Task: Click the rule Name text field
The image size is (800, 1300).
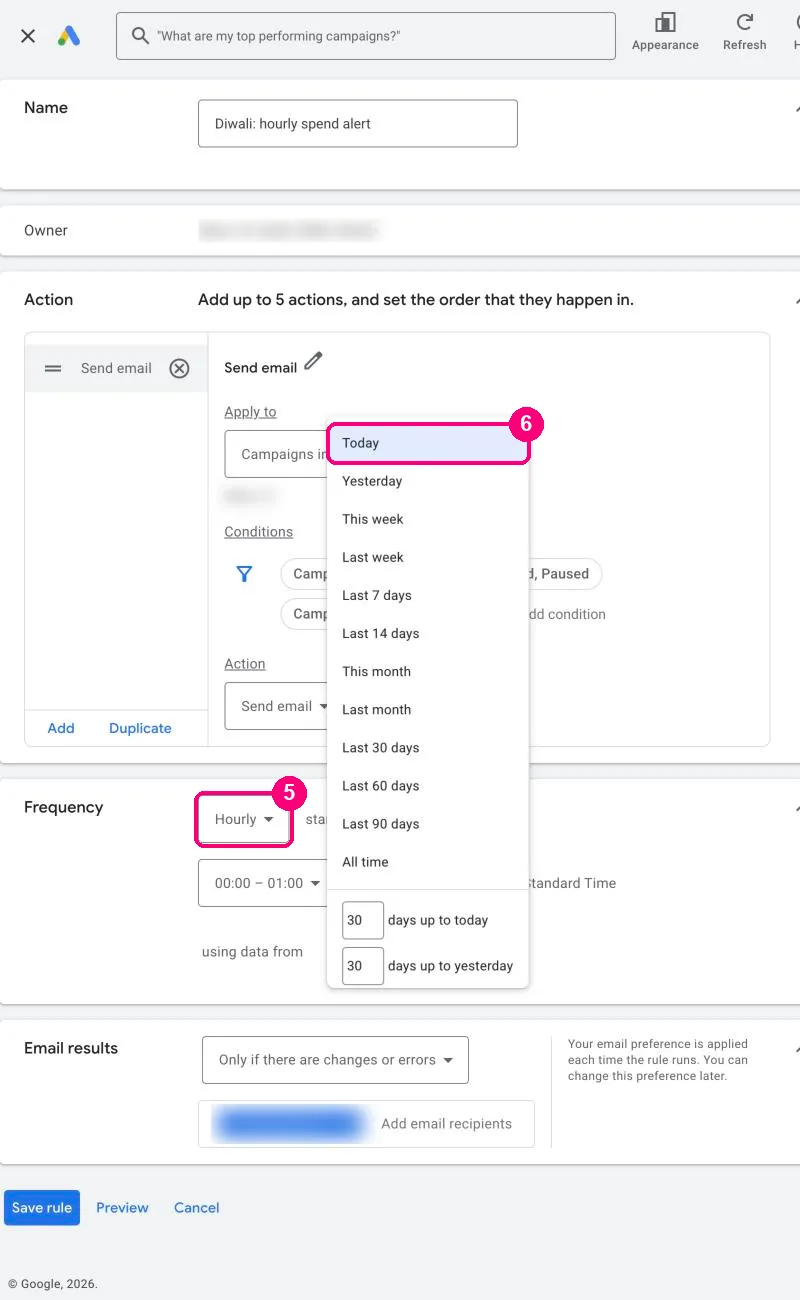Action: [358, 124]
